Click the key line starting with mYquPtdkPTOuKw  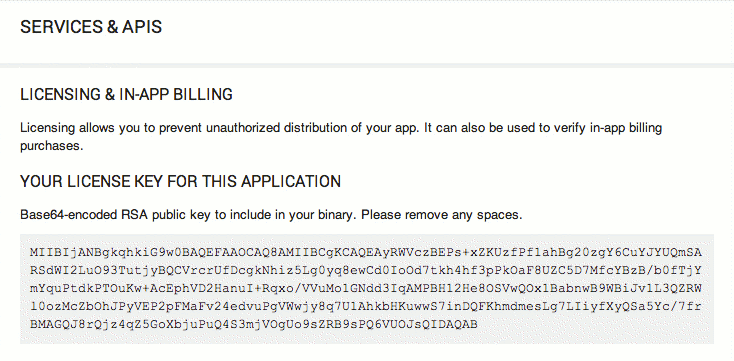click(366, 288)
